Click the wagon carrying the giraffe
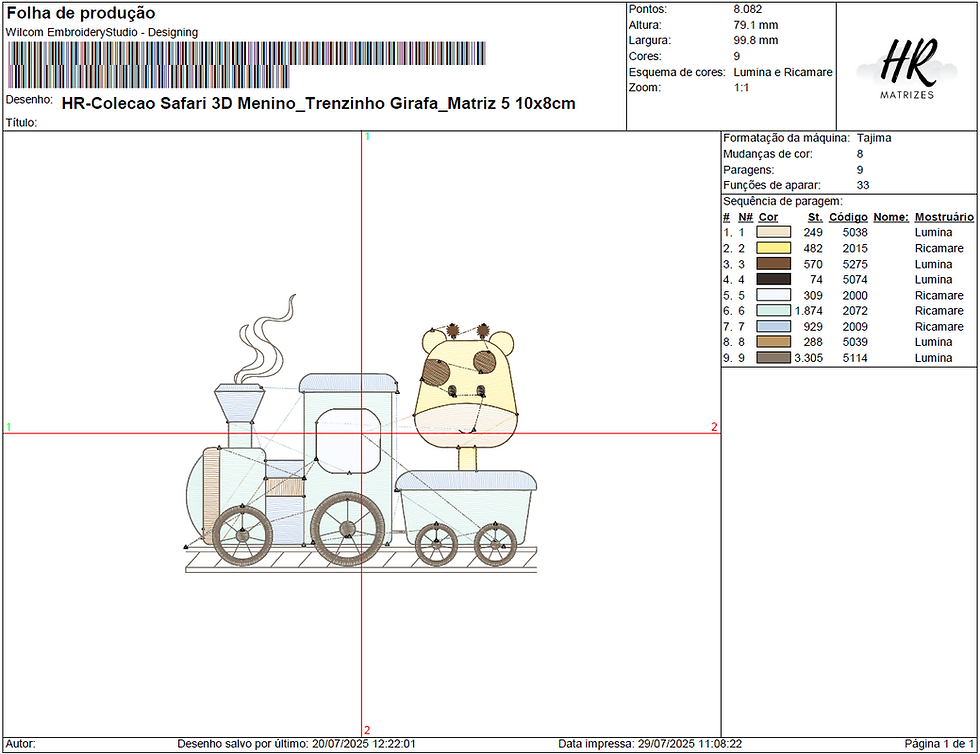The width and height of the screenshot is (980, 754). coord(466,507)
